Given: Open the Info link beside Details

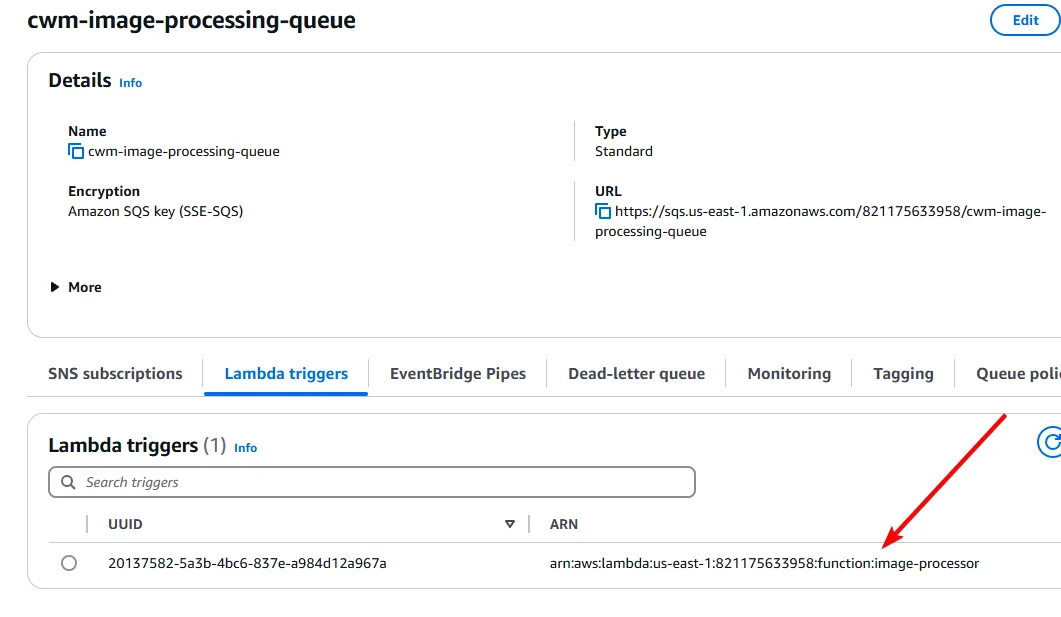Looking at the screenshot, I should tap(130, 84).
